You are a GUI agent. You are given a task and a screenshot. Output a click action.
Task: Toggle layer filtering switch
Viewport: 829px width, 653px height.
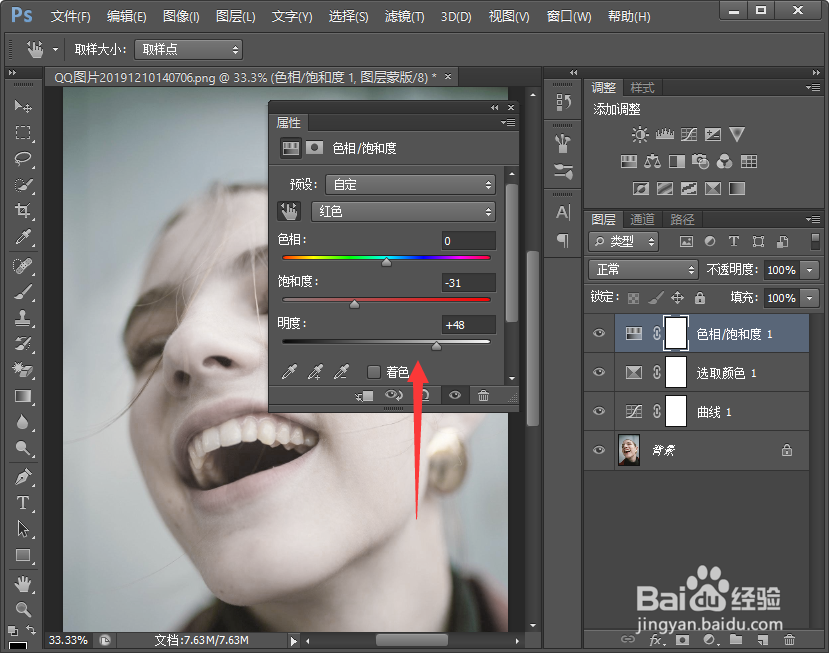click(815, 242)
